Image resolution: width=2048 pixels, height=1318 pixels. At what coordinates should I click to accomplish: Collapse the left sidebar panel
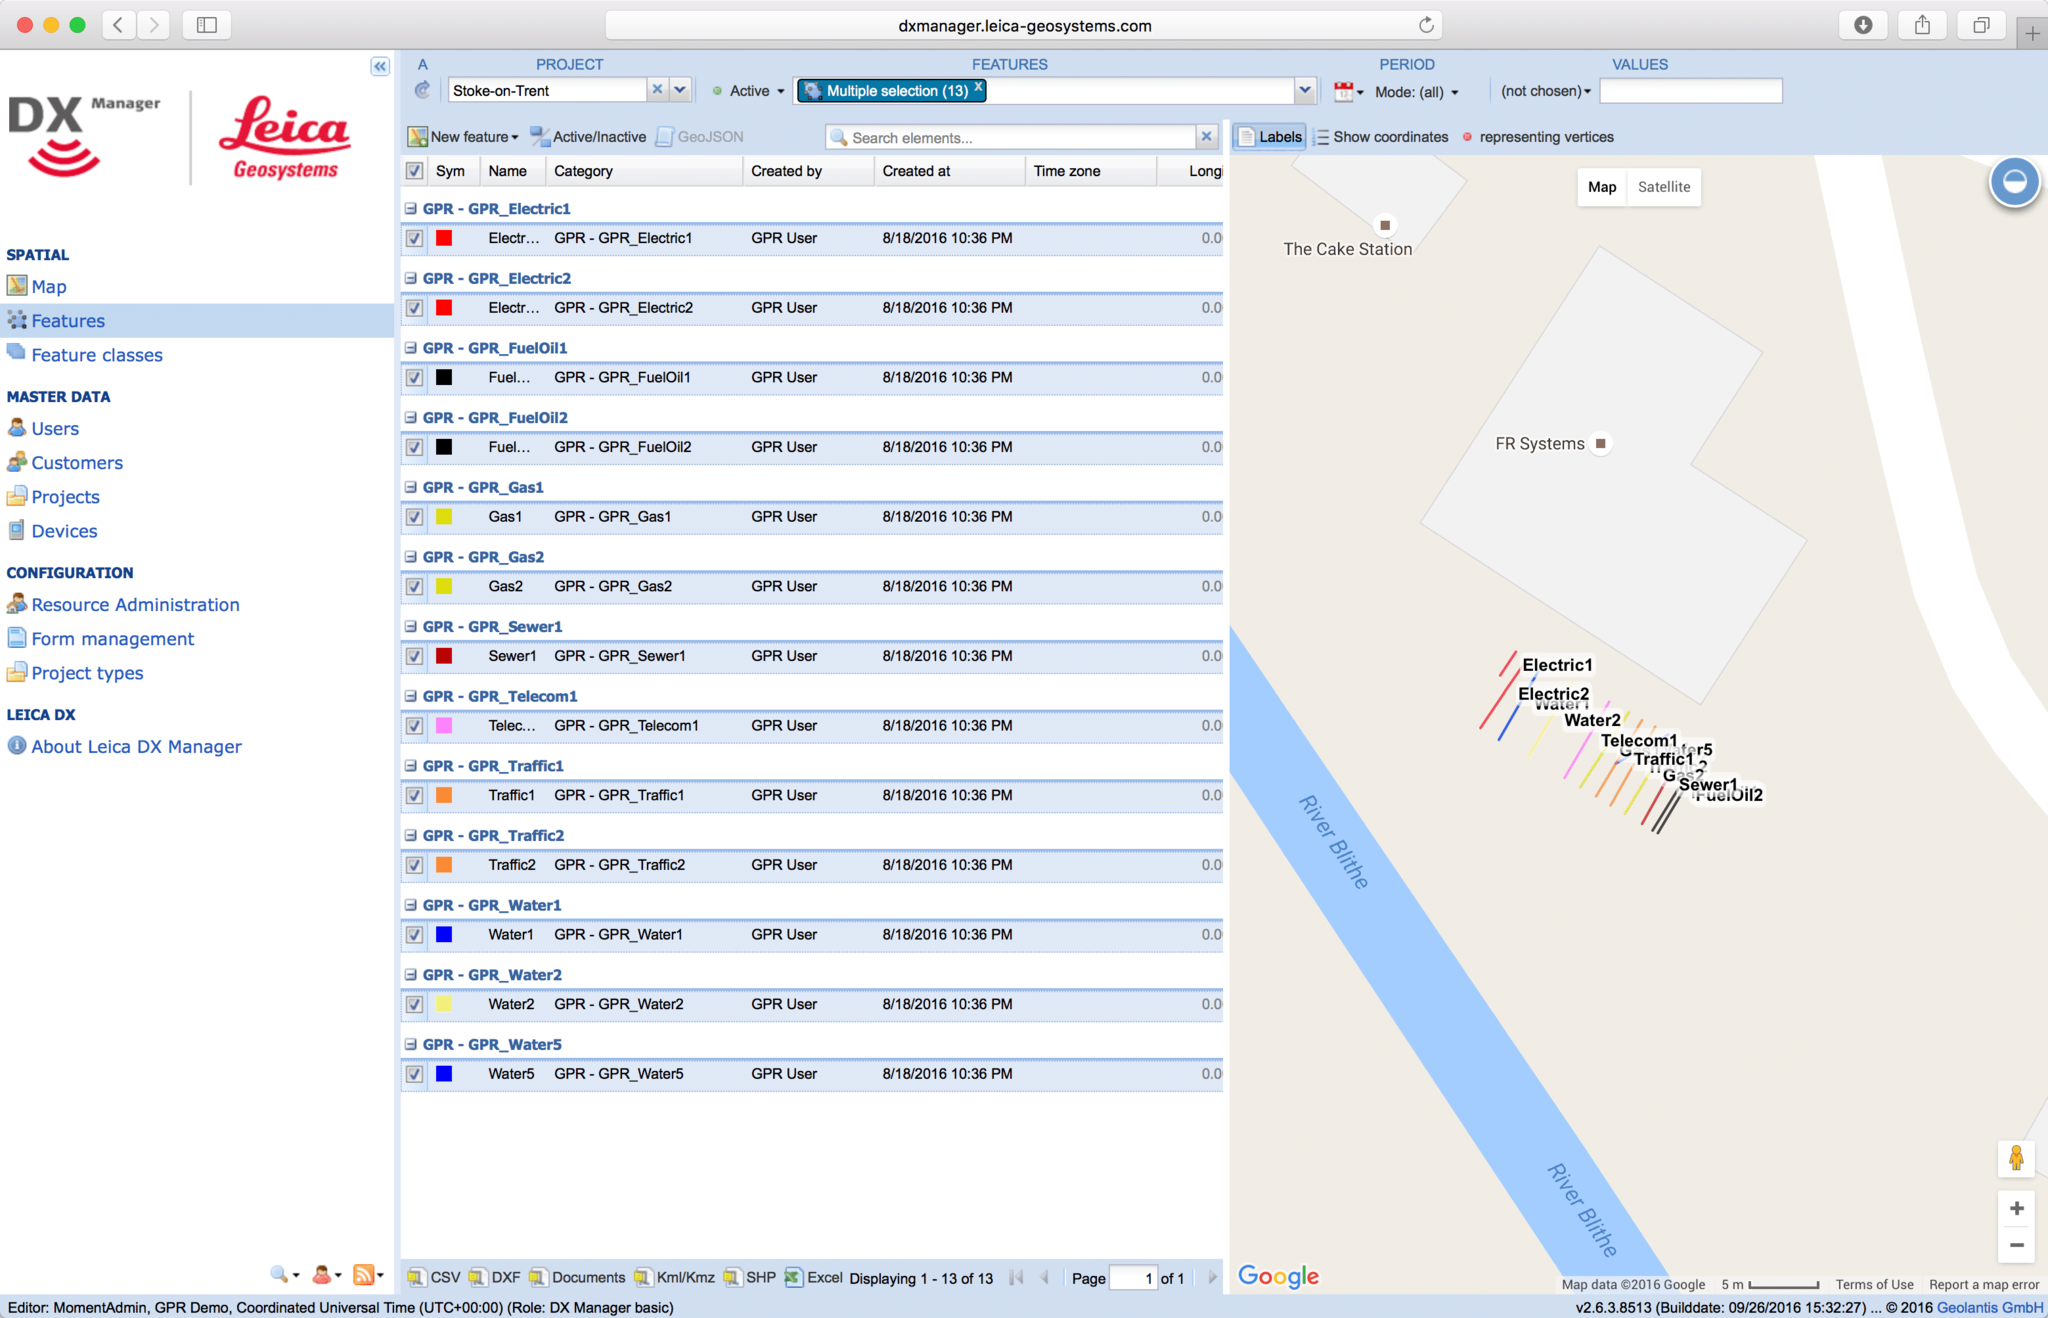[x=380, y=66]
